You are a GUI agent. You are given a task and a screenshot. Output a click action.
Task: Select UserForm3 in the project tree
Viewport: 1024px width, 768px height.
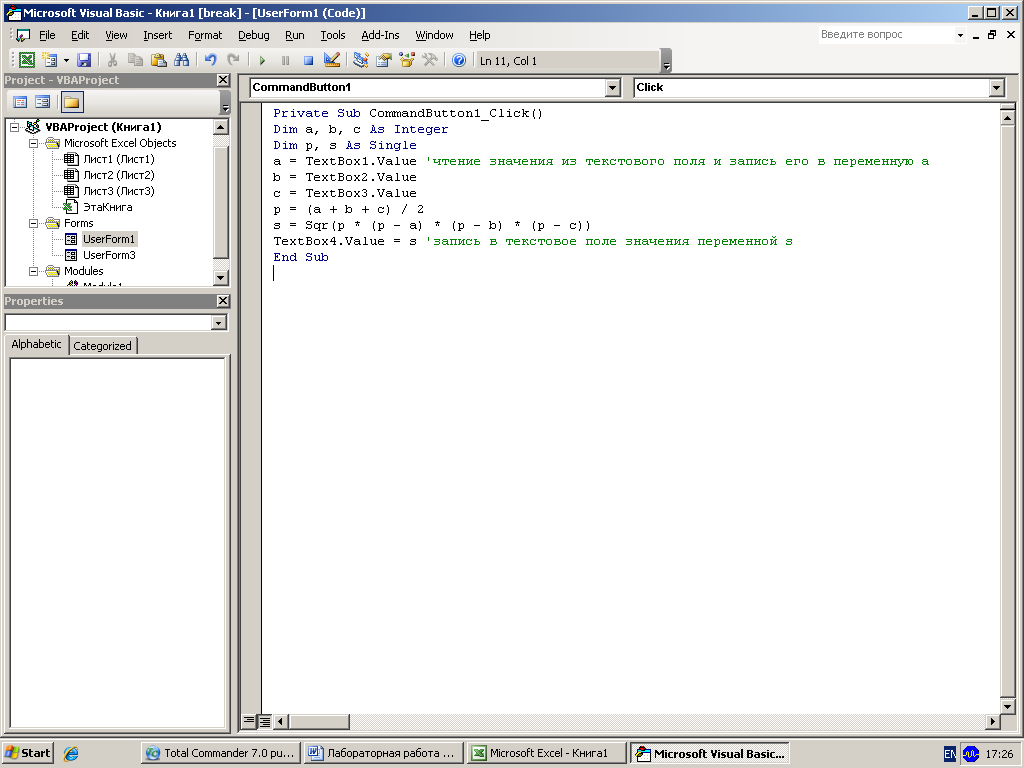pyautogui.click(x=109, y=255)
